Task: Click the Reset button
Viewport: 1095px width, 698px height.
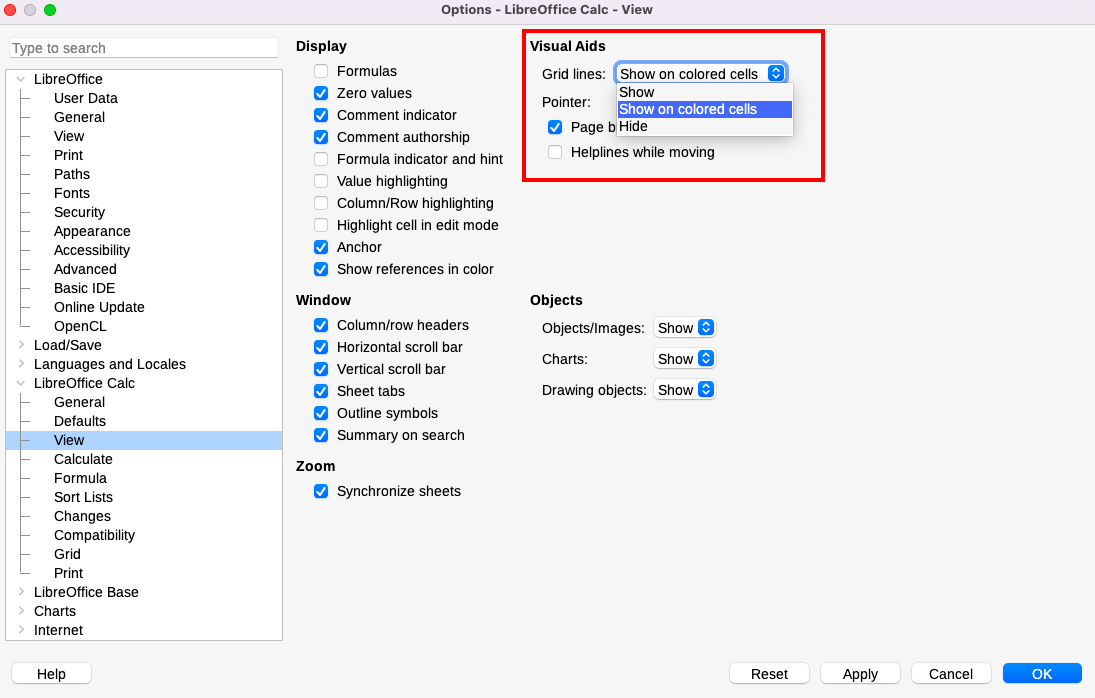Action: [769, 674]
